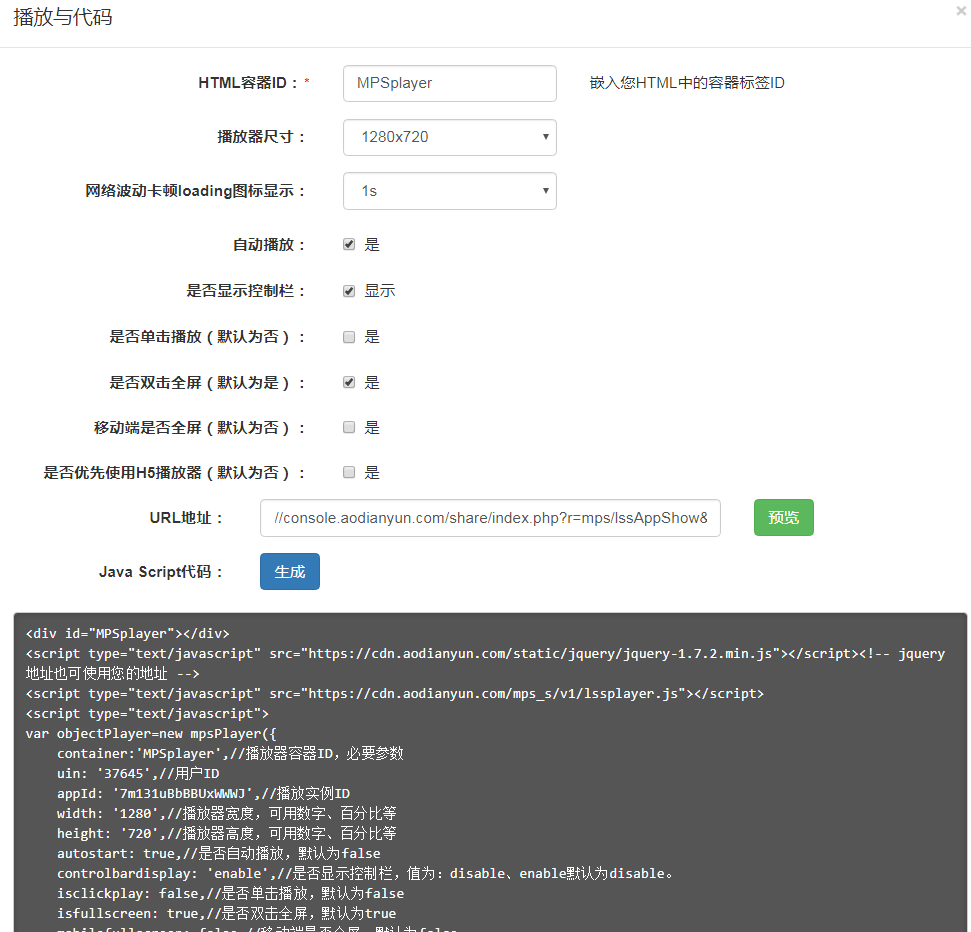
Task: Click the container:'MPSplayer' code line
Action: [x=230, y=754]
